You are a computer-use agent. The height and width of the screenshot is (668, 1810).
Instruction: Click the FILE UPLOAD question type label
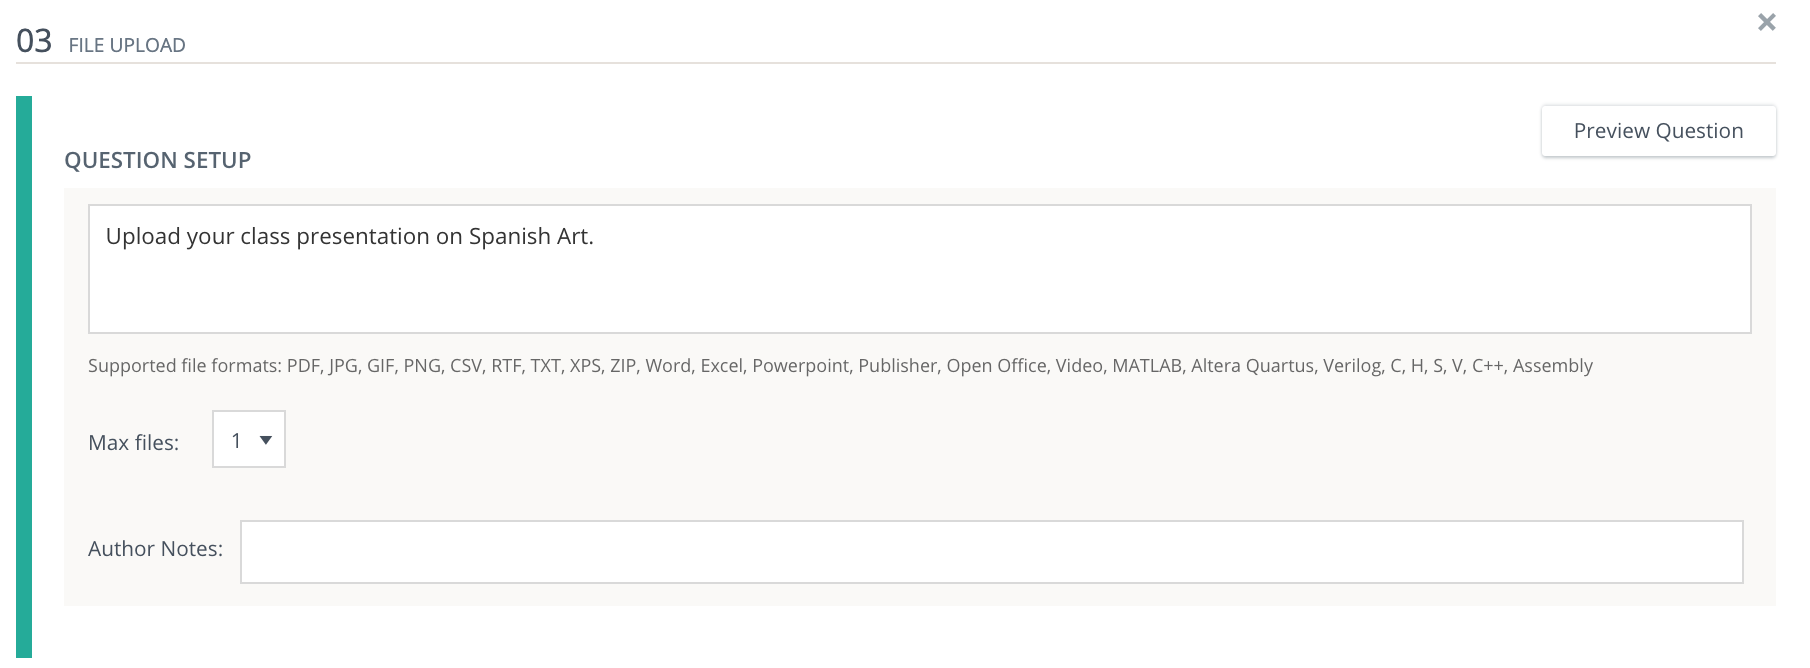coord(127,45)
